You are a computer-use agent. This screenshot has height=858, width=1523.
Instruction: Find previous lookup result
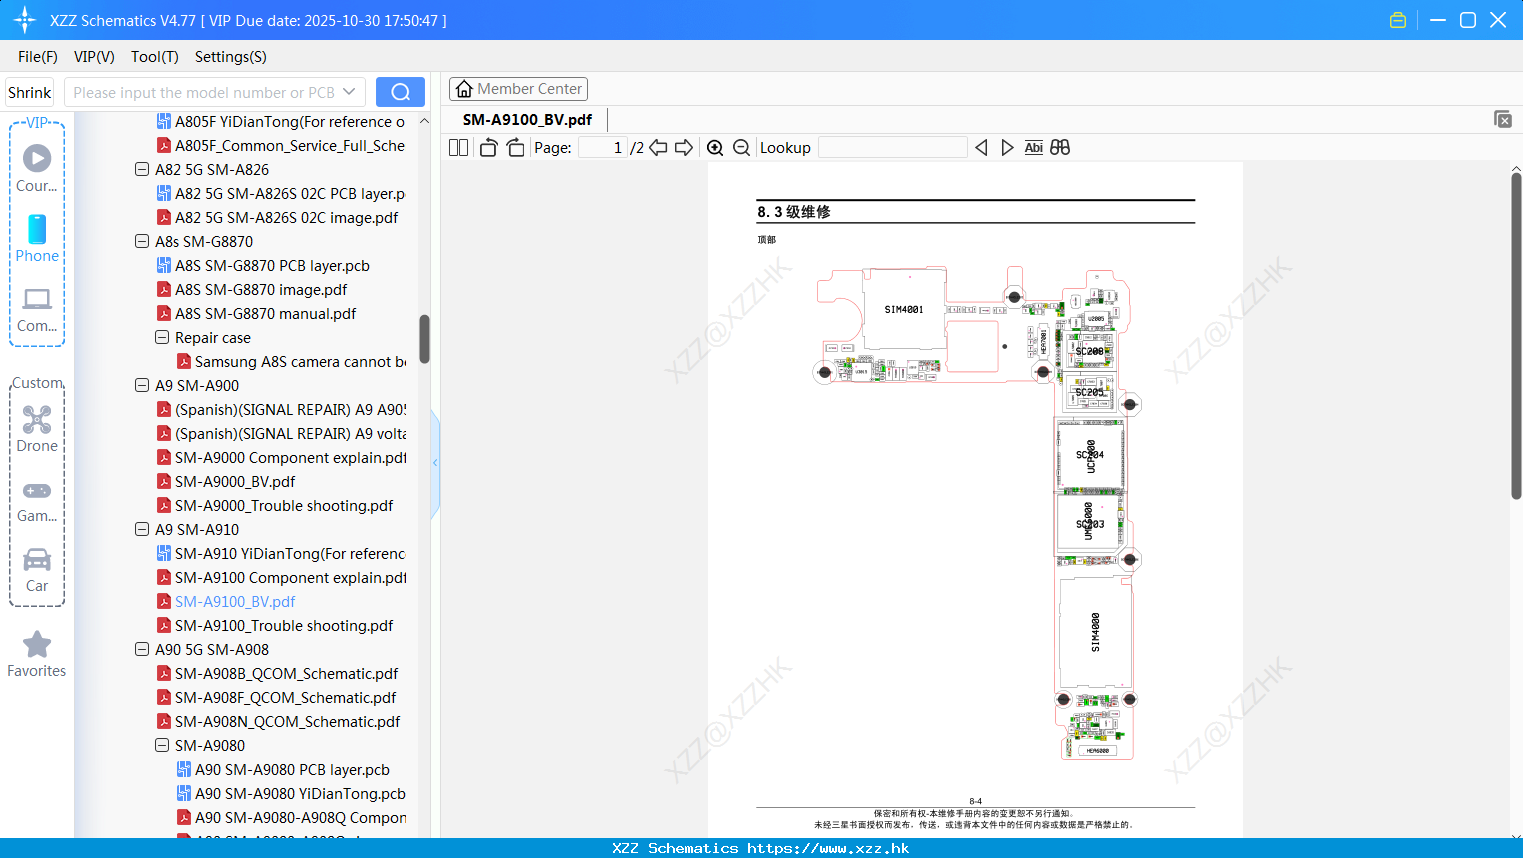[981, 147]
